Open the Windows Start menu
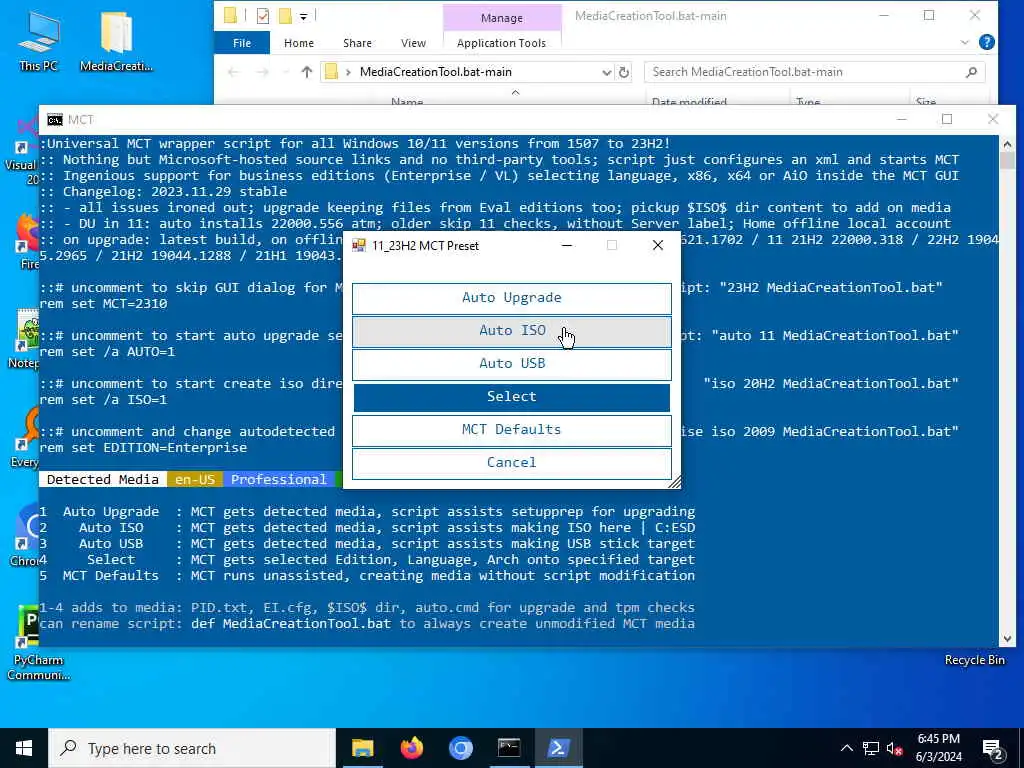The width and height of the screenshot is (1024, 768). 24,748
